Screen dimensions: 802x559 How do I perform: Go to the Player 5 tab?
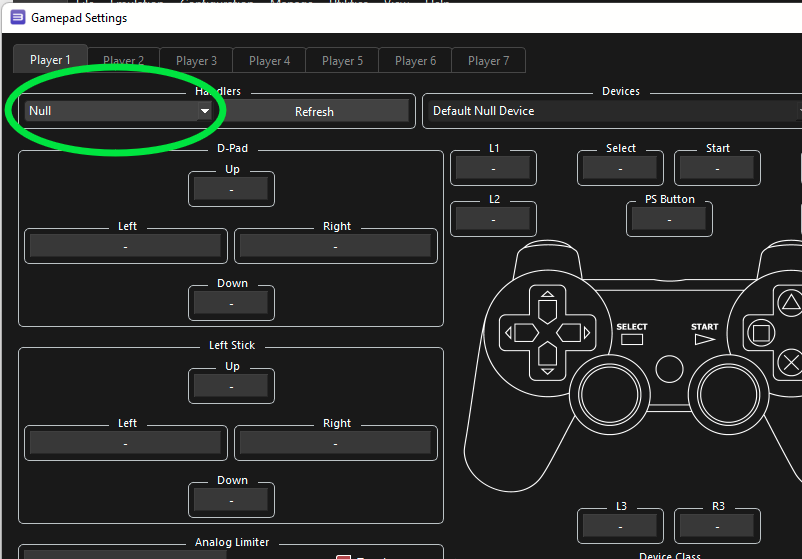pos(342,61)
